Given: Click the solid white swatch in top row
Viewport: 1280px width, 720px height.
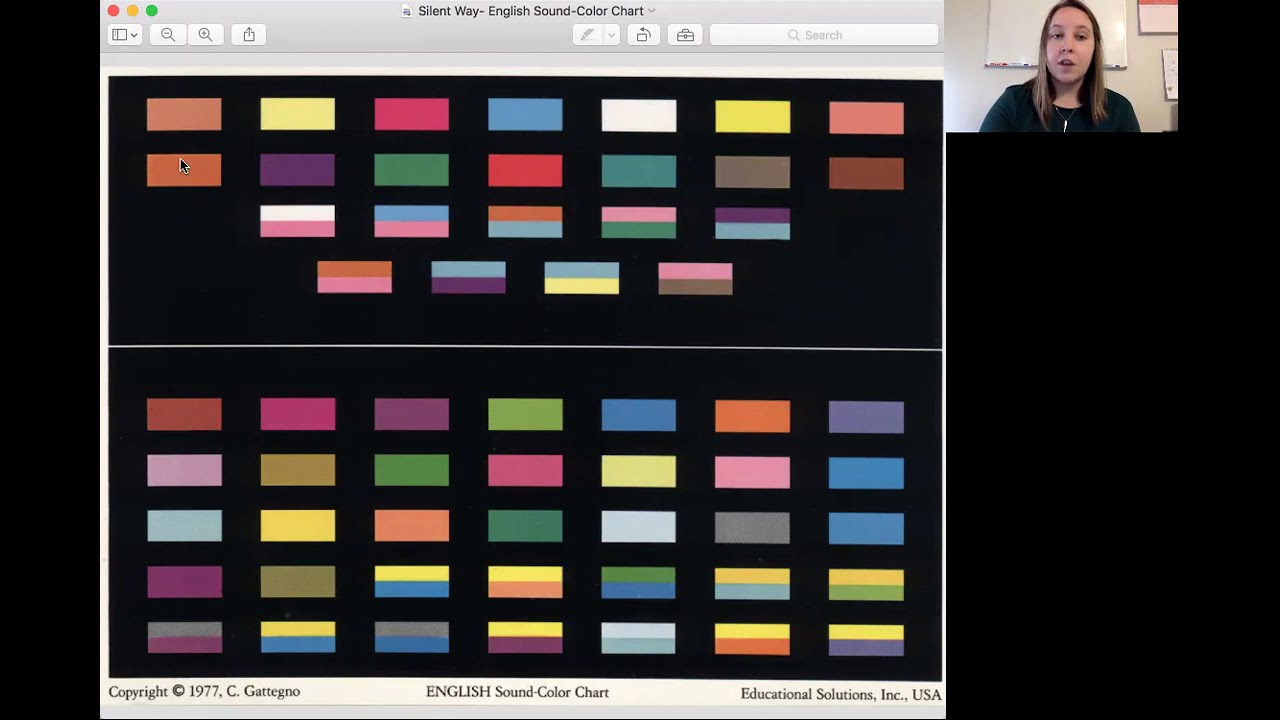Looking at the screenshot, I should pyautogui.click(x=639, y=115).
